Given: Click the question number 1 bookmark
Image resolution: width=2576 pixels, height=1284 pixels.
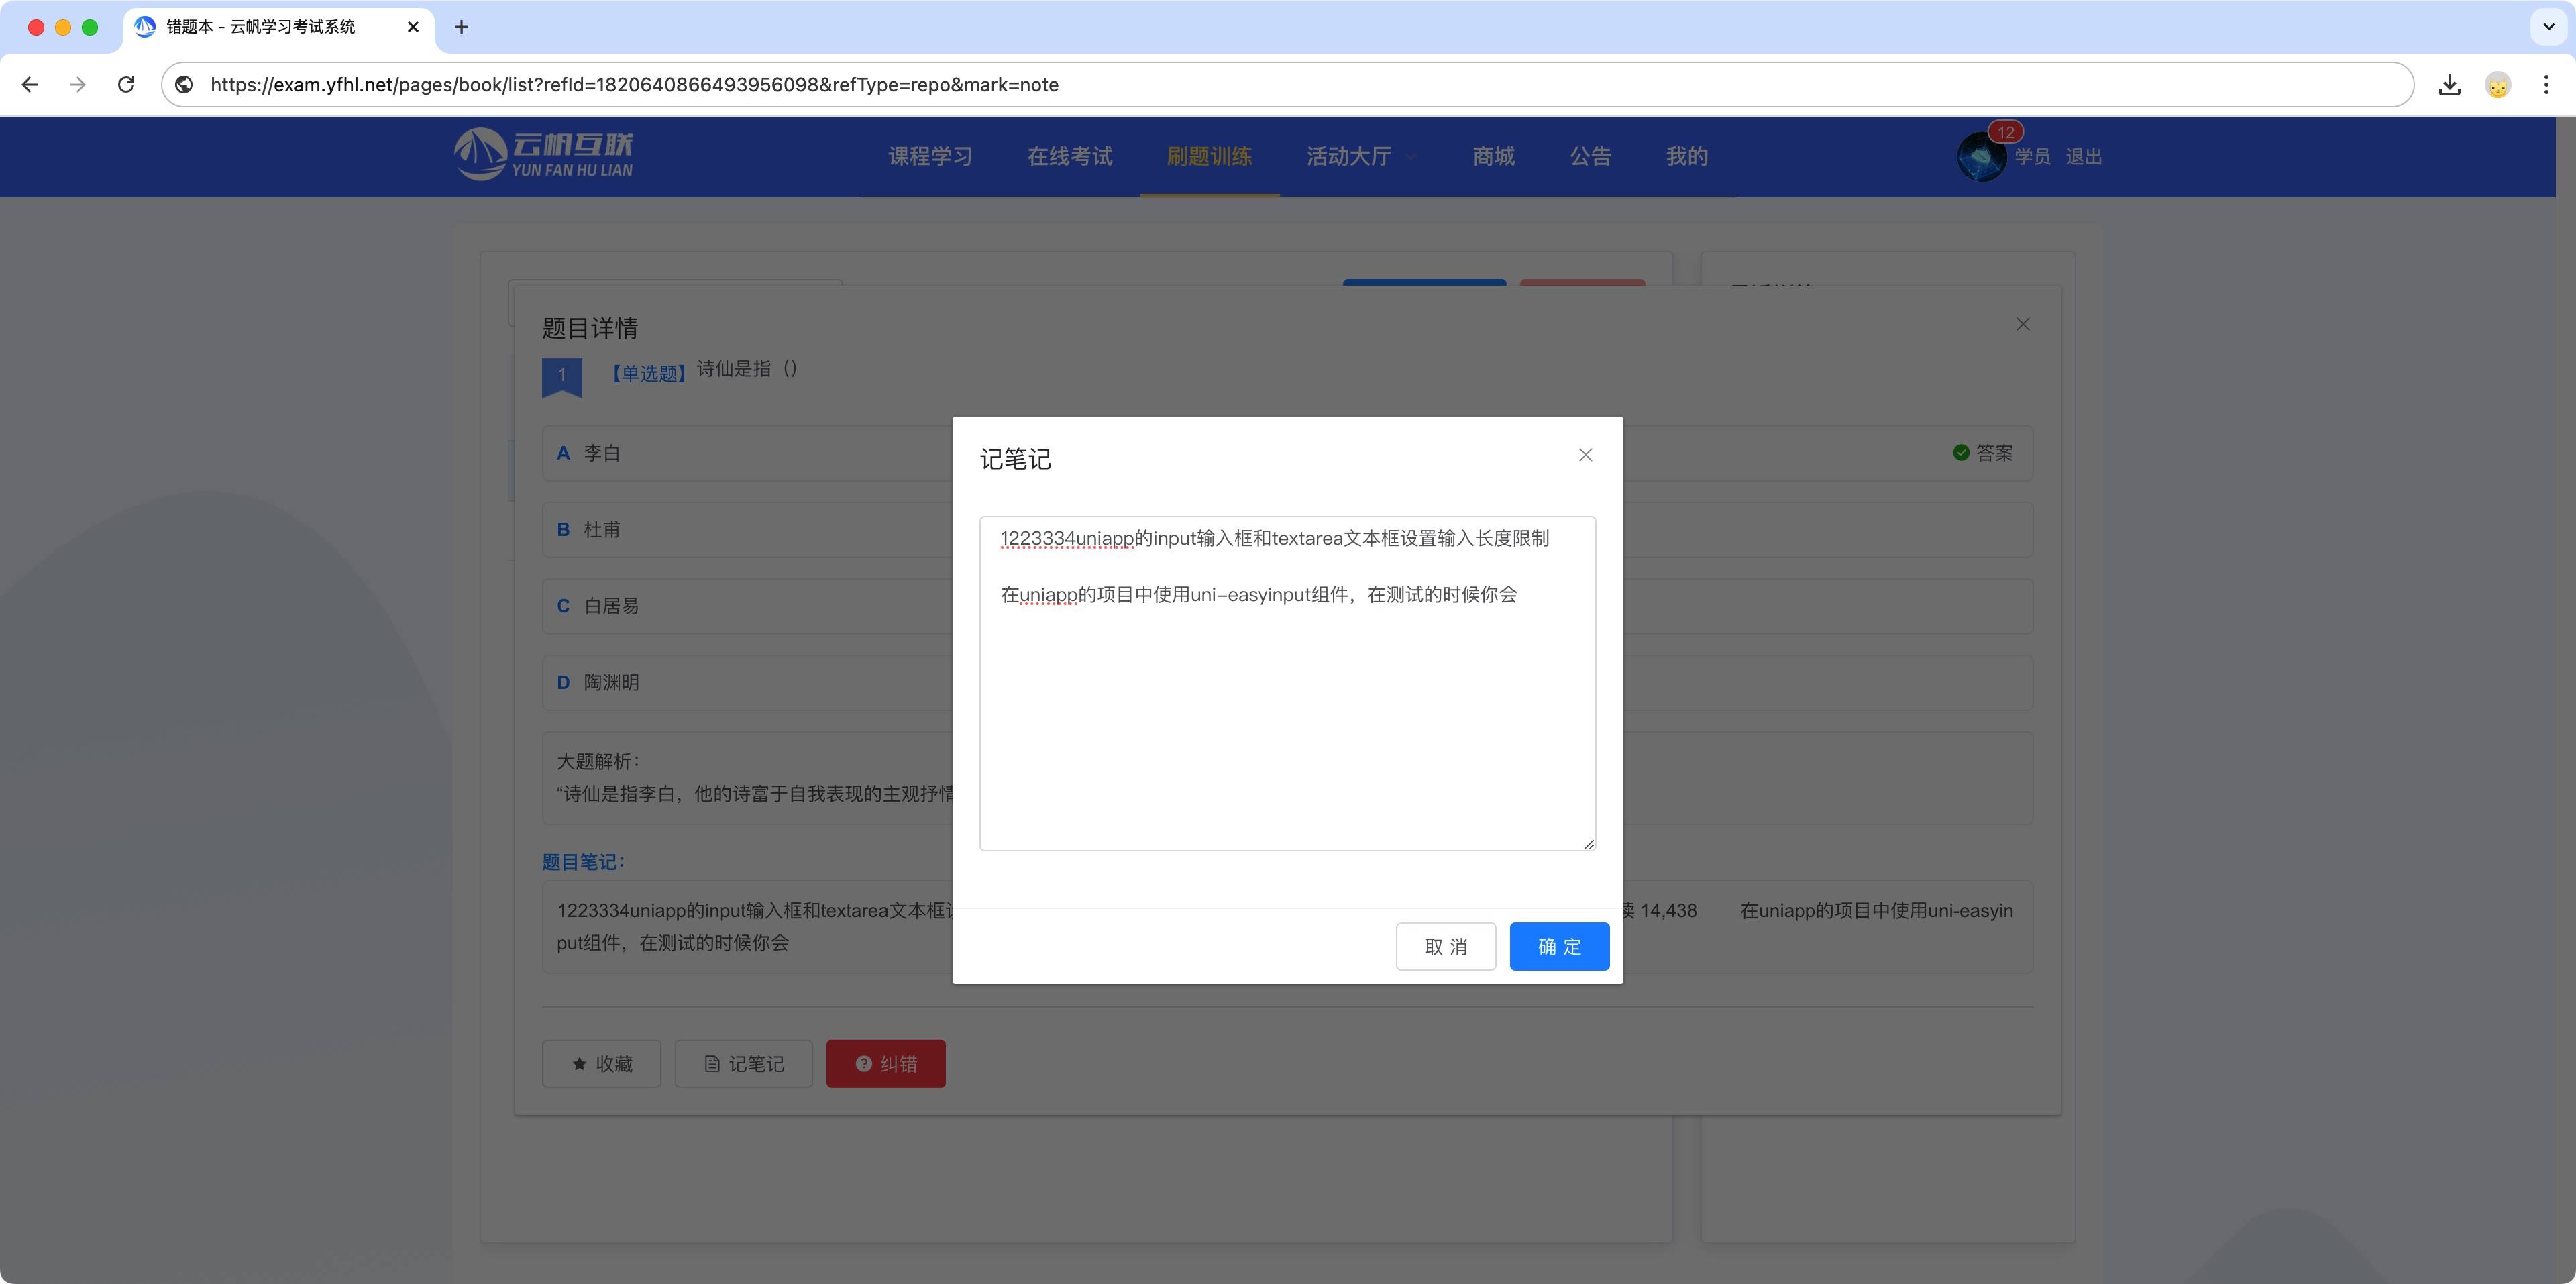Looking at the screenshot, I should pos(562,377).
